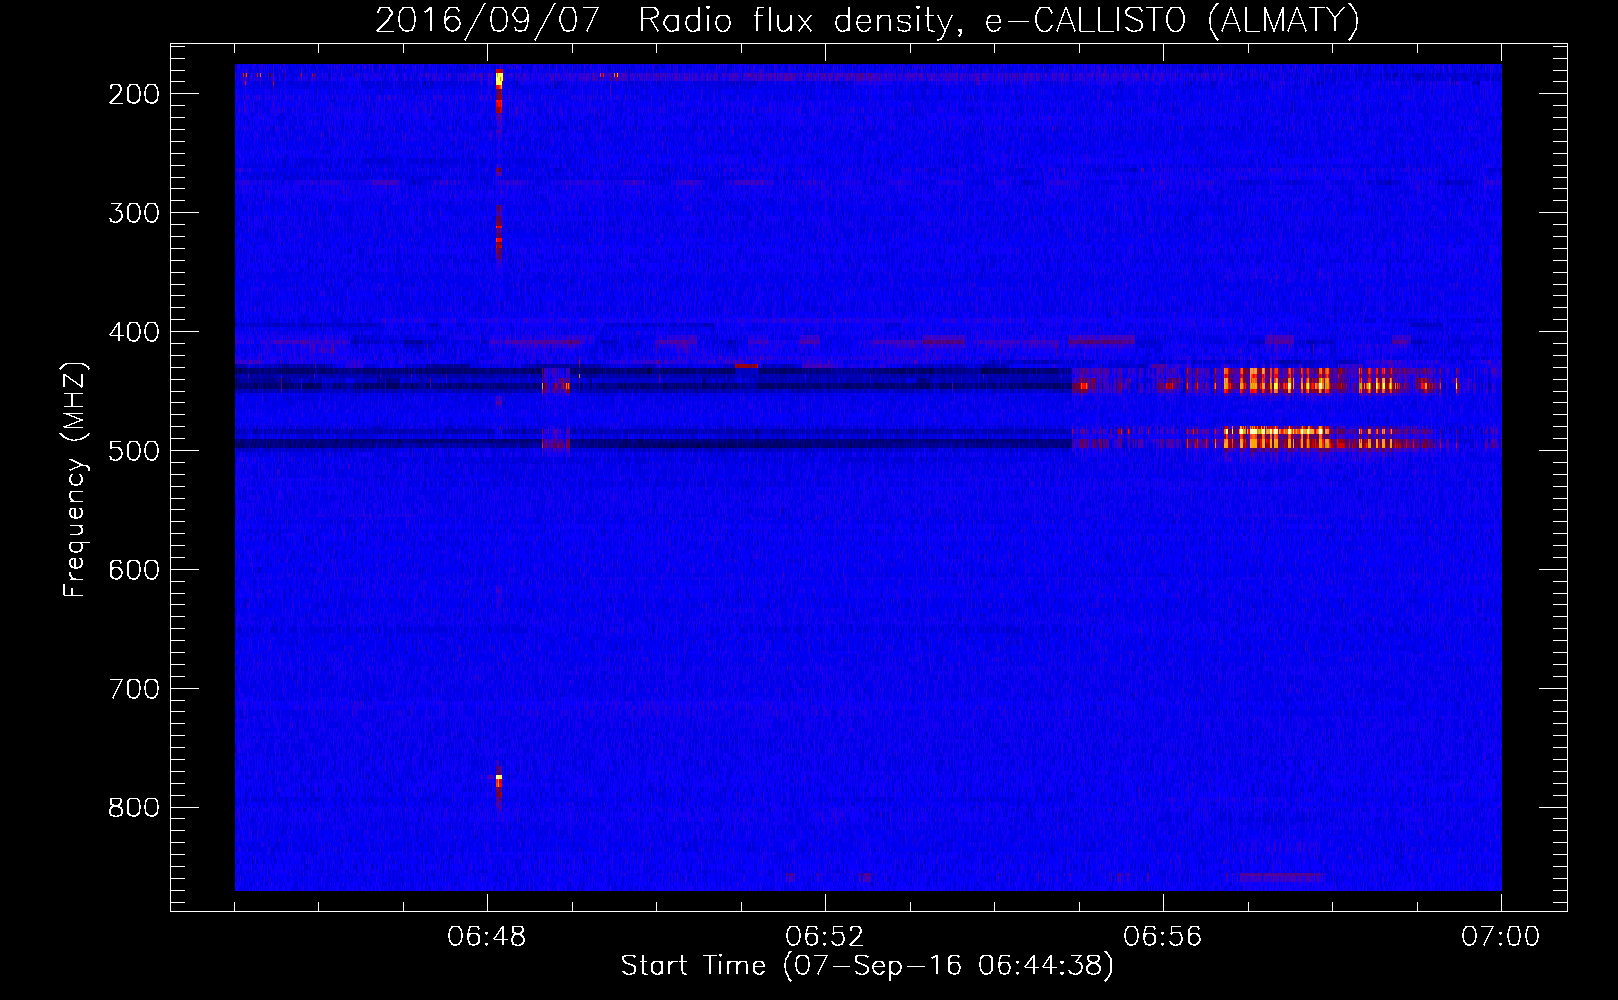The height and width of the screenshot is (1000, 1618).
Task: Click the 800 frequency tick label
Action: click(133, 808)
